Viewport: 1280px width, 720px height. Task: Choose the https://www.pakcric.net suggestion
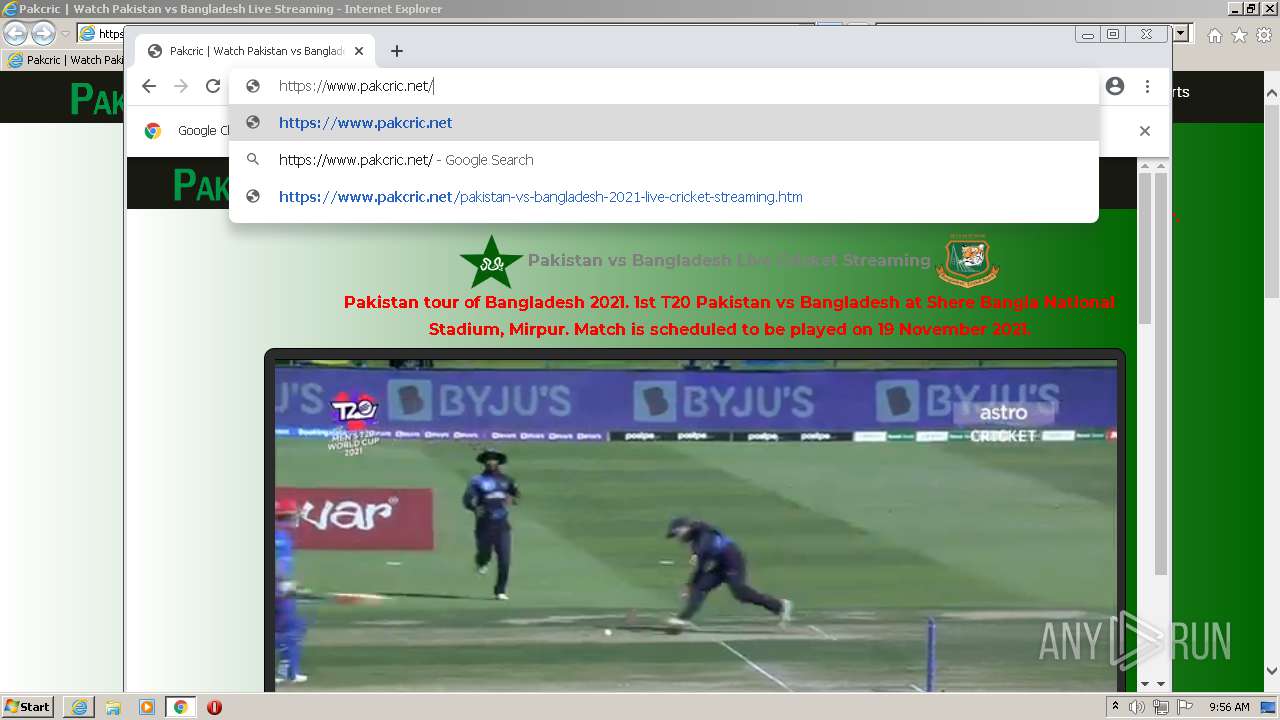tap(664, 123)
